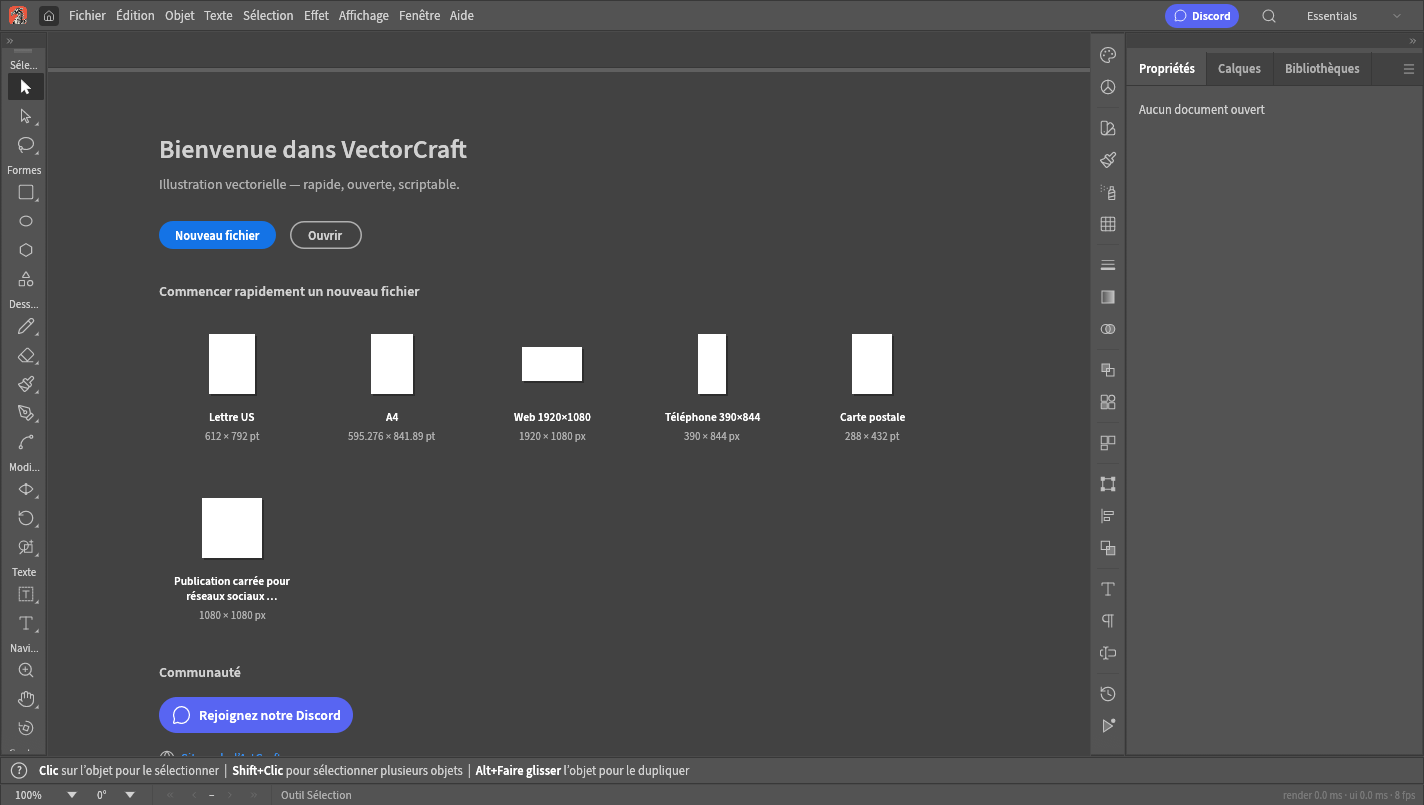Switch to the Calques tab

pos(1239,69)
